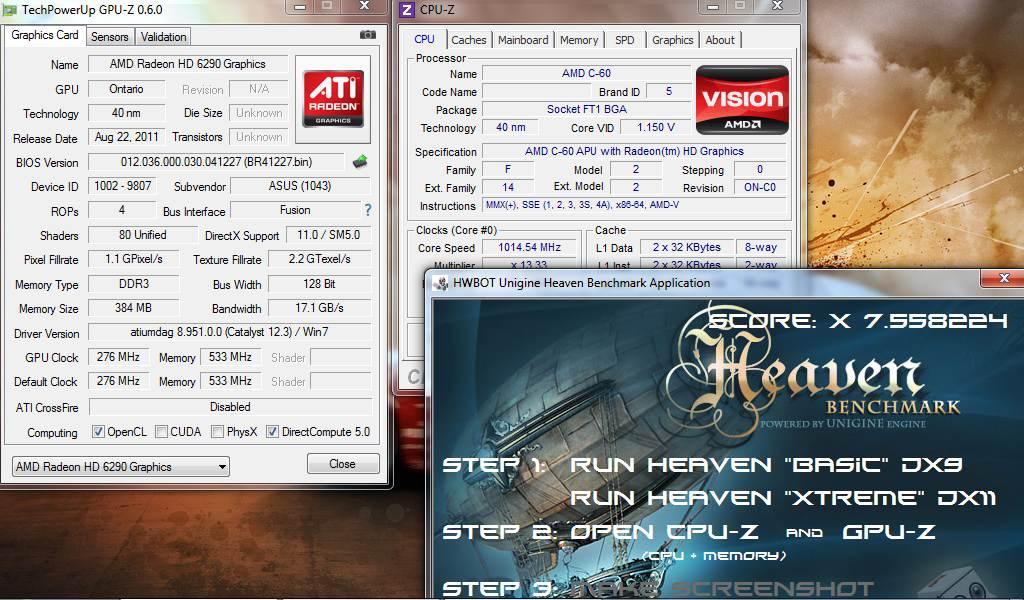This screenshot has height=600, width=1024.
Task: Open the Caches tab in CPU-Z
Action: coord(469,40)
